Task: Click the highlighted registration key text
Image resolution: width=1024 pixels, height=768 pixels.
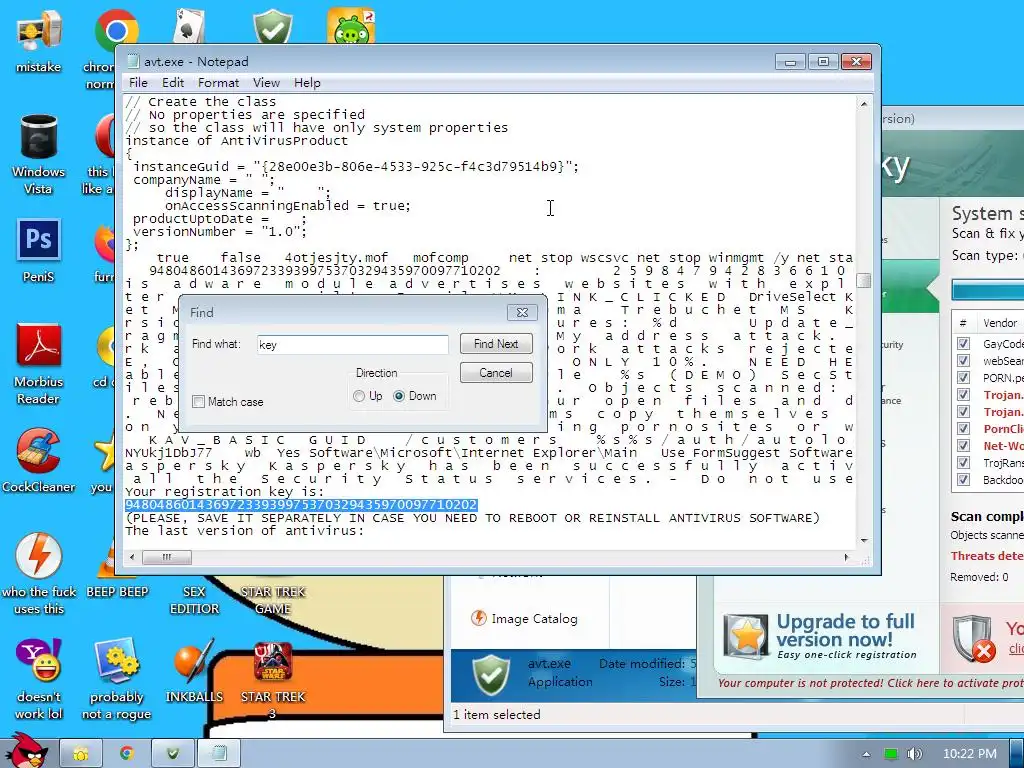Action: point(301,505)
